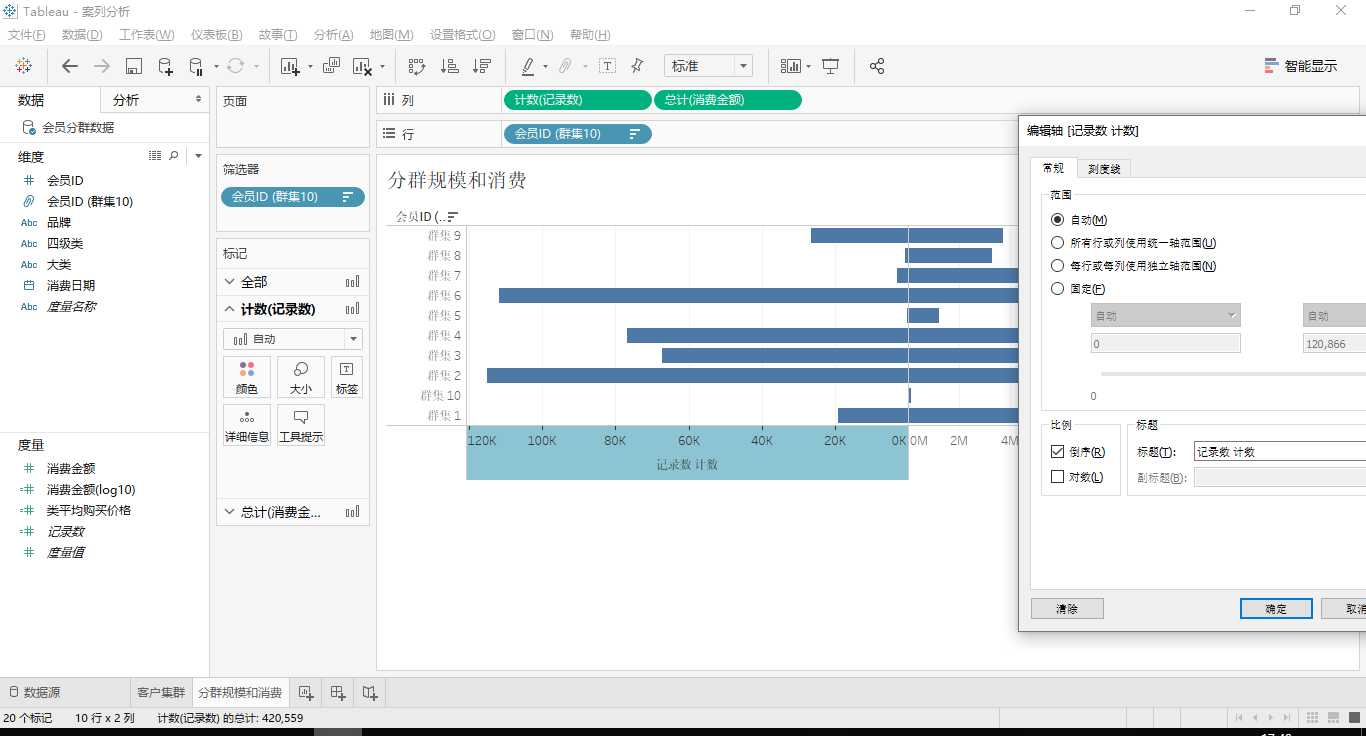Screen dimensions: 1366x736
Task: Select the 固定 (Fixed) range radio button
Action: [x=1057, y=289]
